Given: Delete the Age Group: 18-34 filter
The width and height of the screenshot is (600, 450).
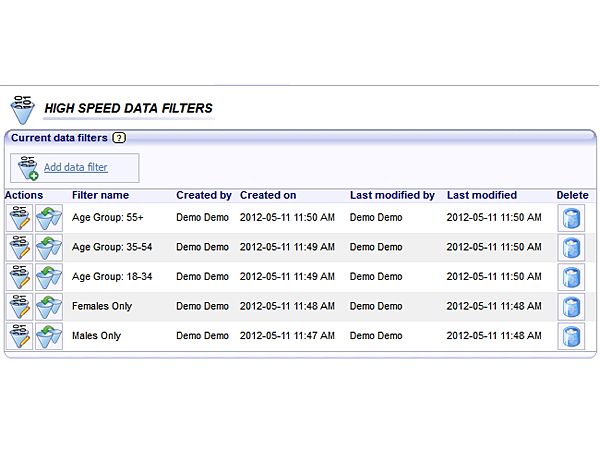Looking at the screenshot, I should [570, 277].
